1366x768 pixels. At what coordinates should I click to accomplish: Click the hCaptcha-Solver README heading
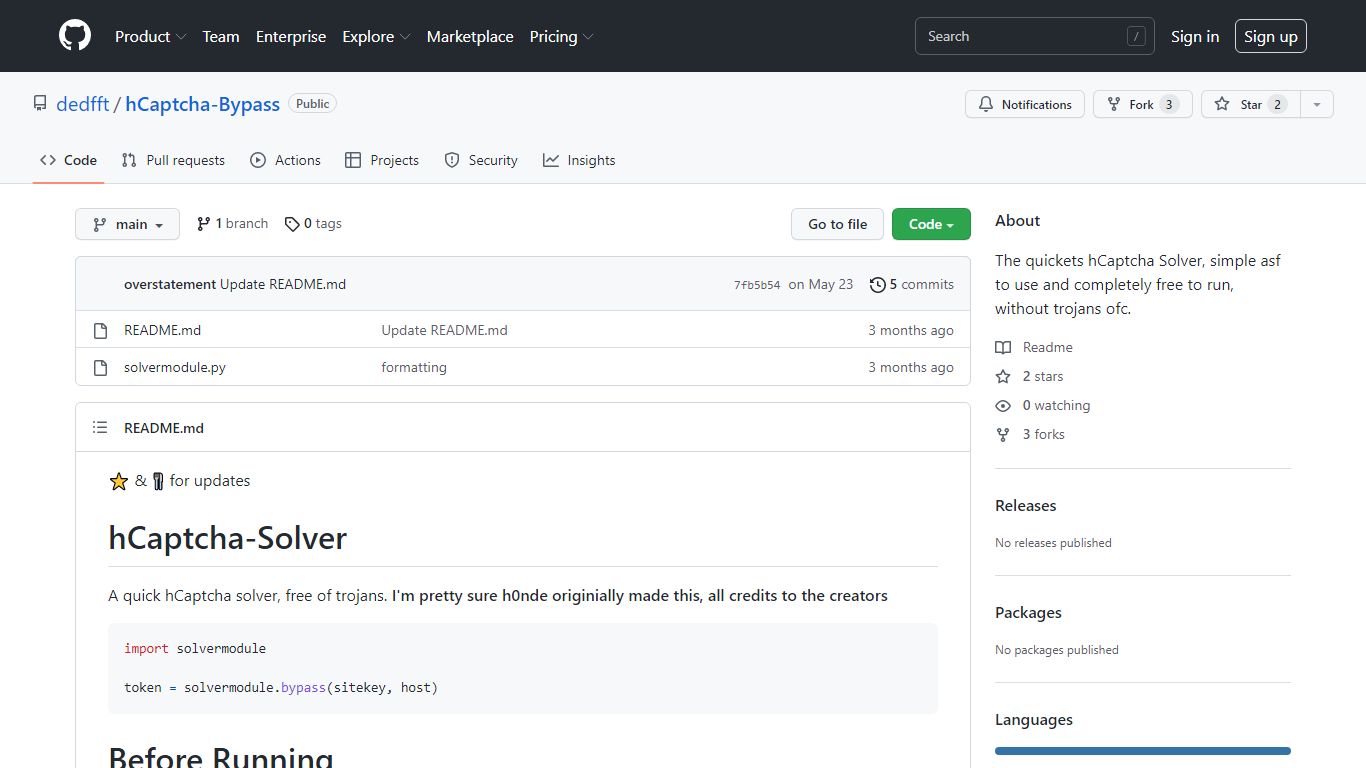pyautogui.click(x=228, y=538)
